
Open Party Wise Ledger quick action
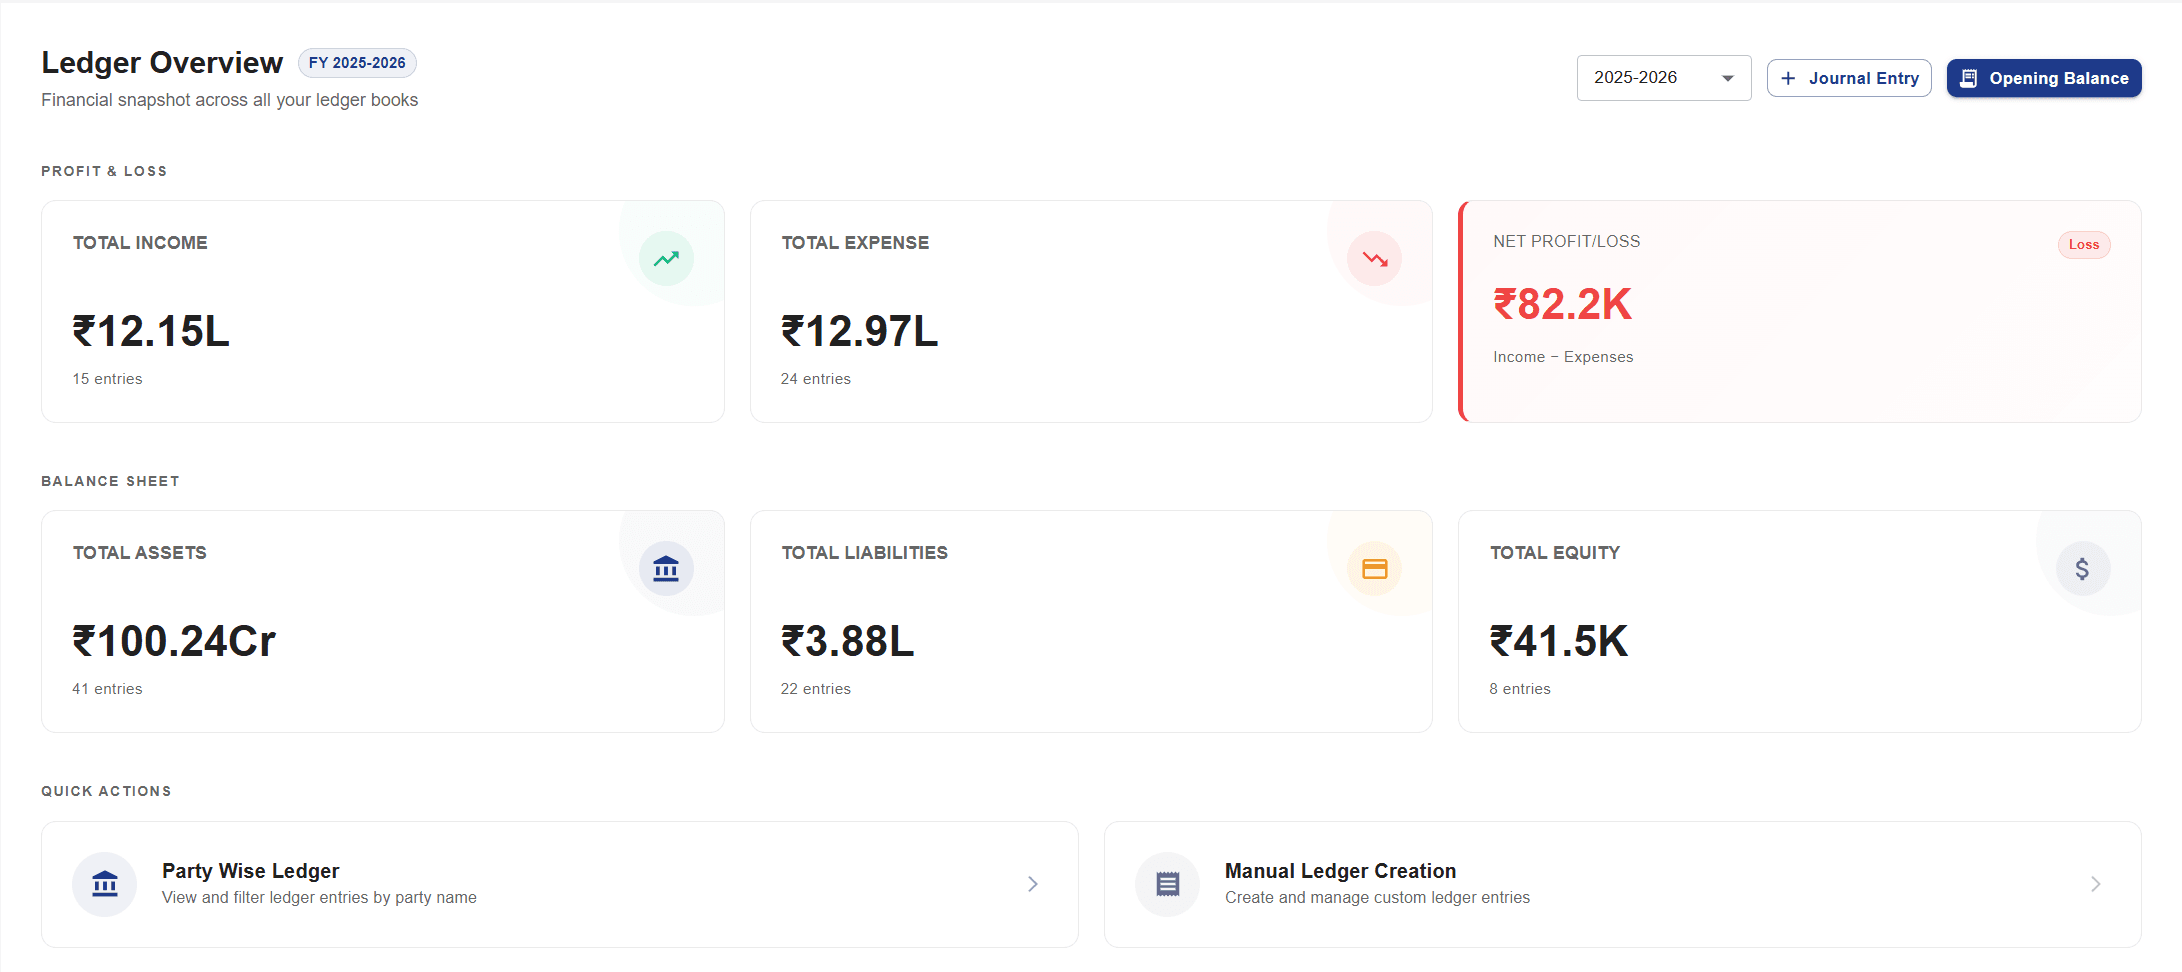(559, 884)
